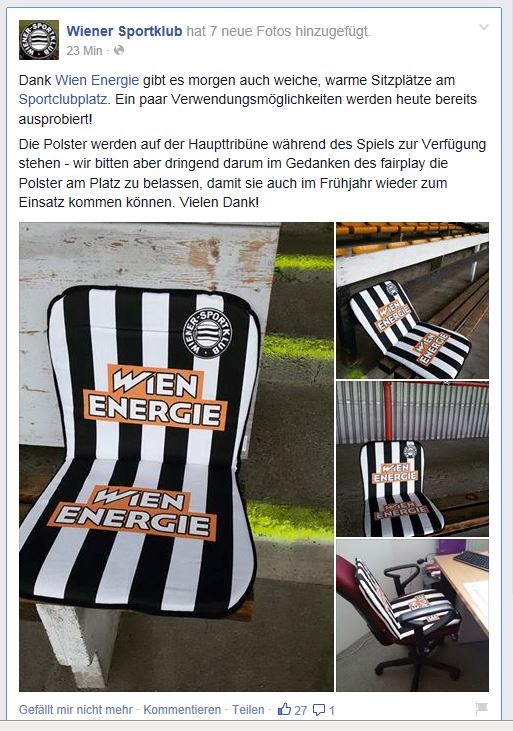This screenshot has width=513, height=731.
Task: Open the large striped seat cushion photo
Action: 176,457
